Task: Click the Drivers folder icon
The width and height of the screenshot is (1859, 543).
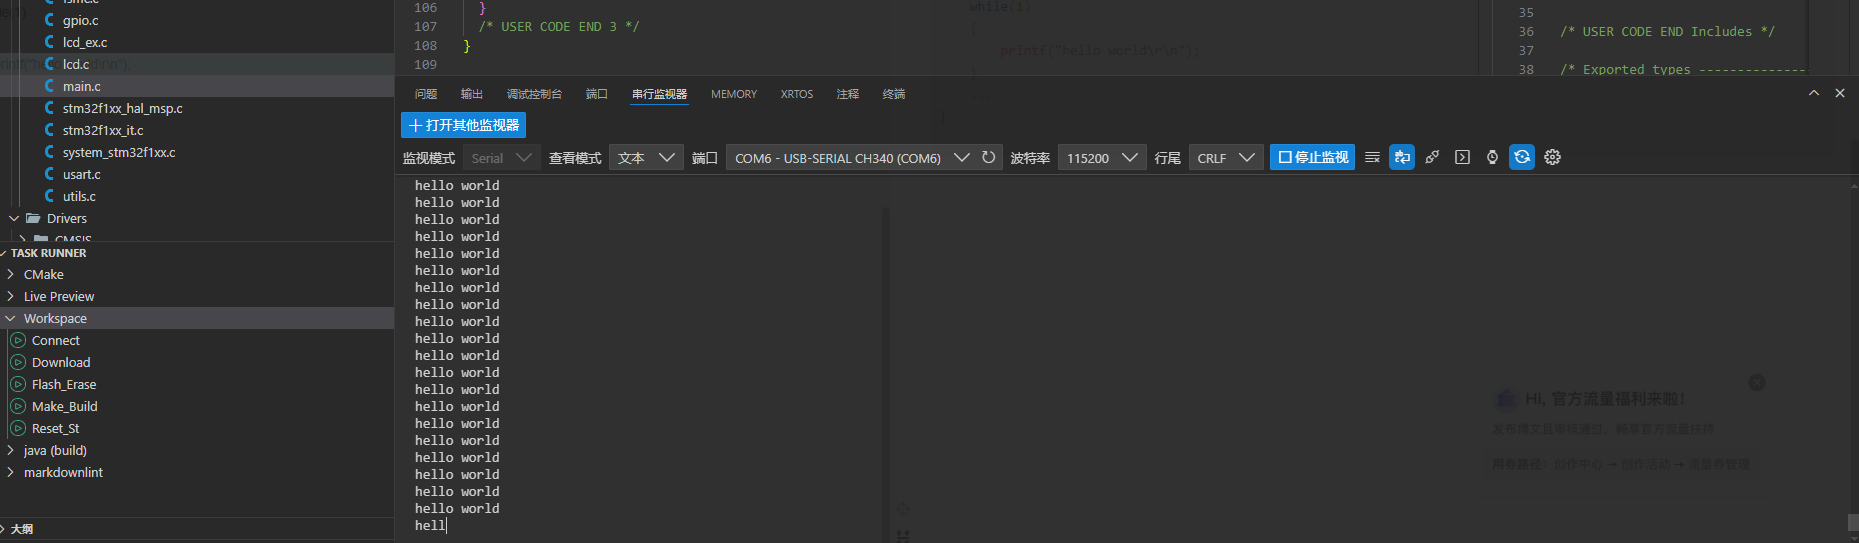Action: 33,218
